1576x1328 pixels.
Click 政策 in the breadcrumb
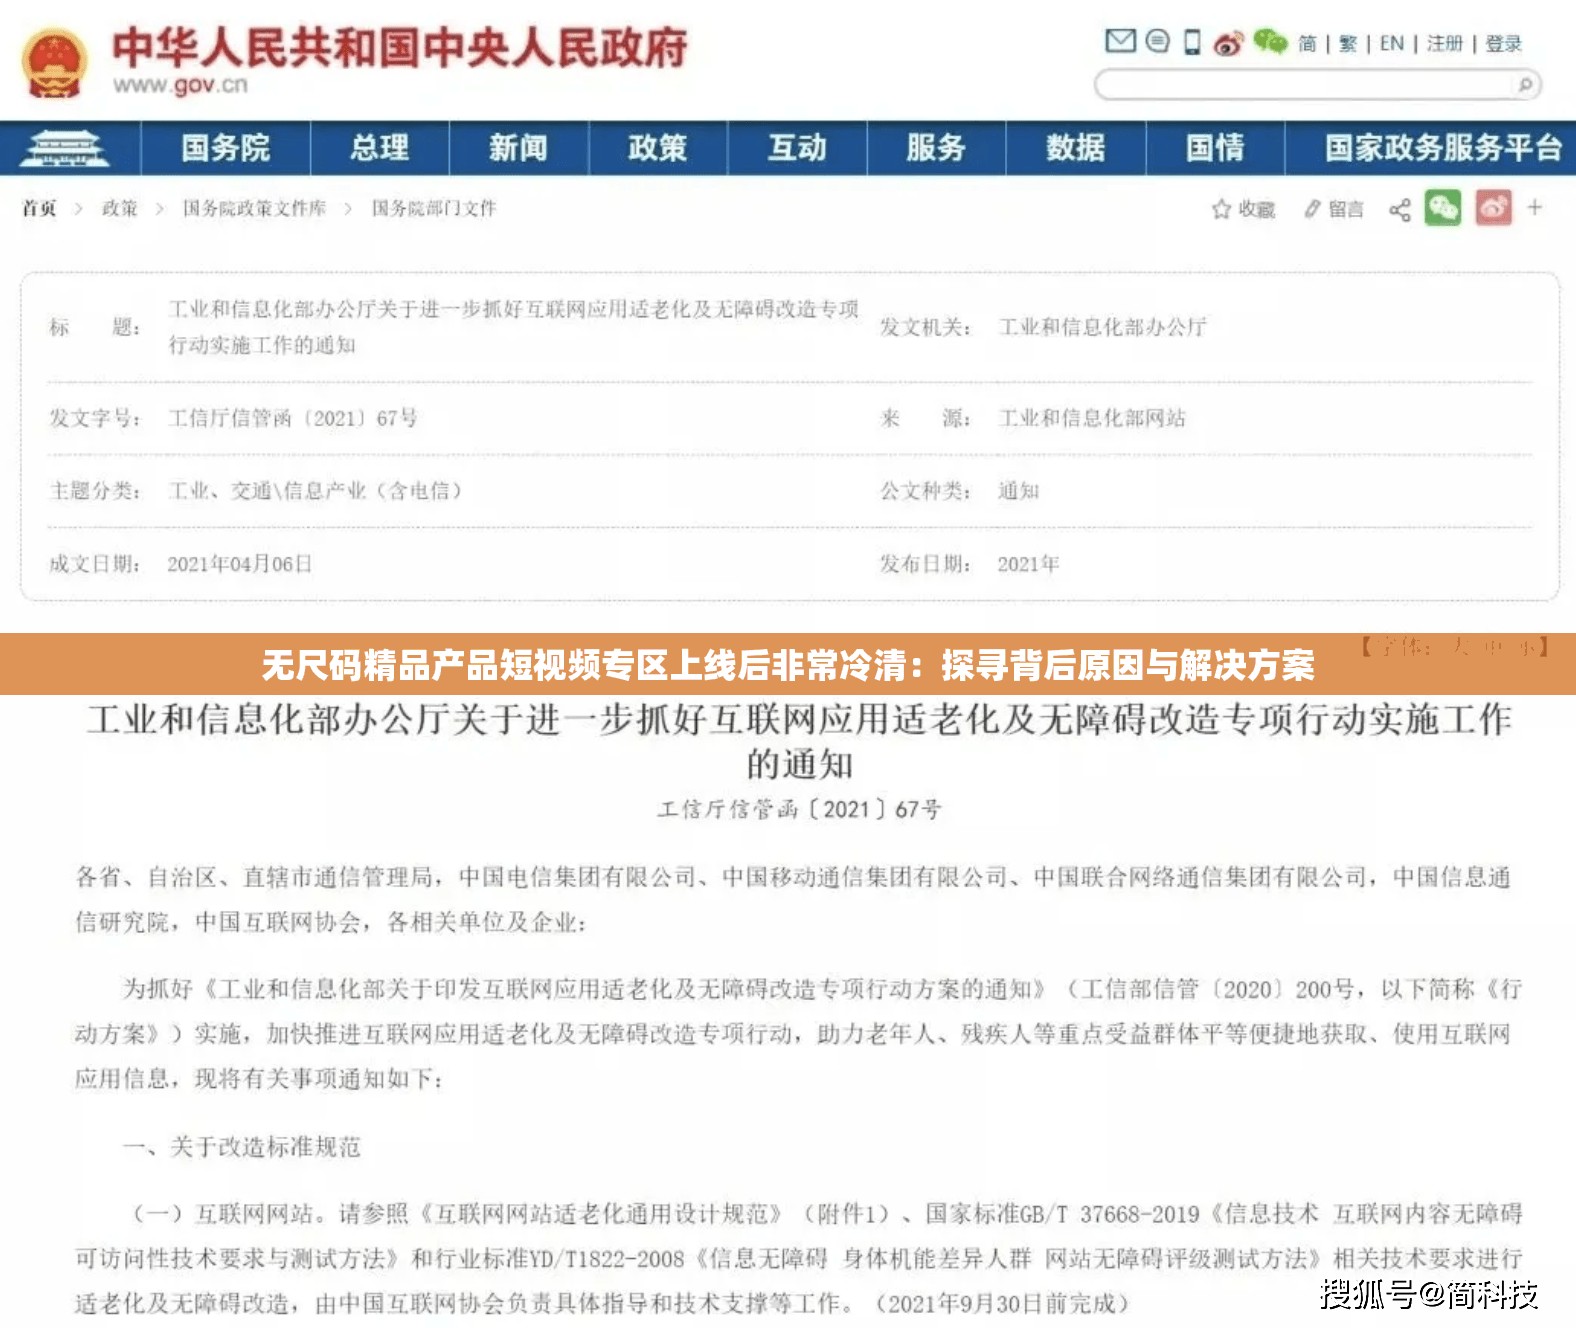[x=119, y=208]
